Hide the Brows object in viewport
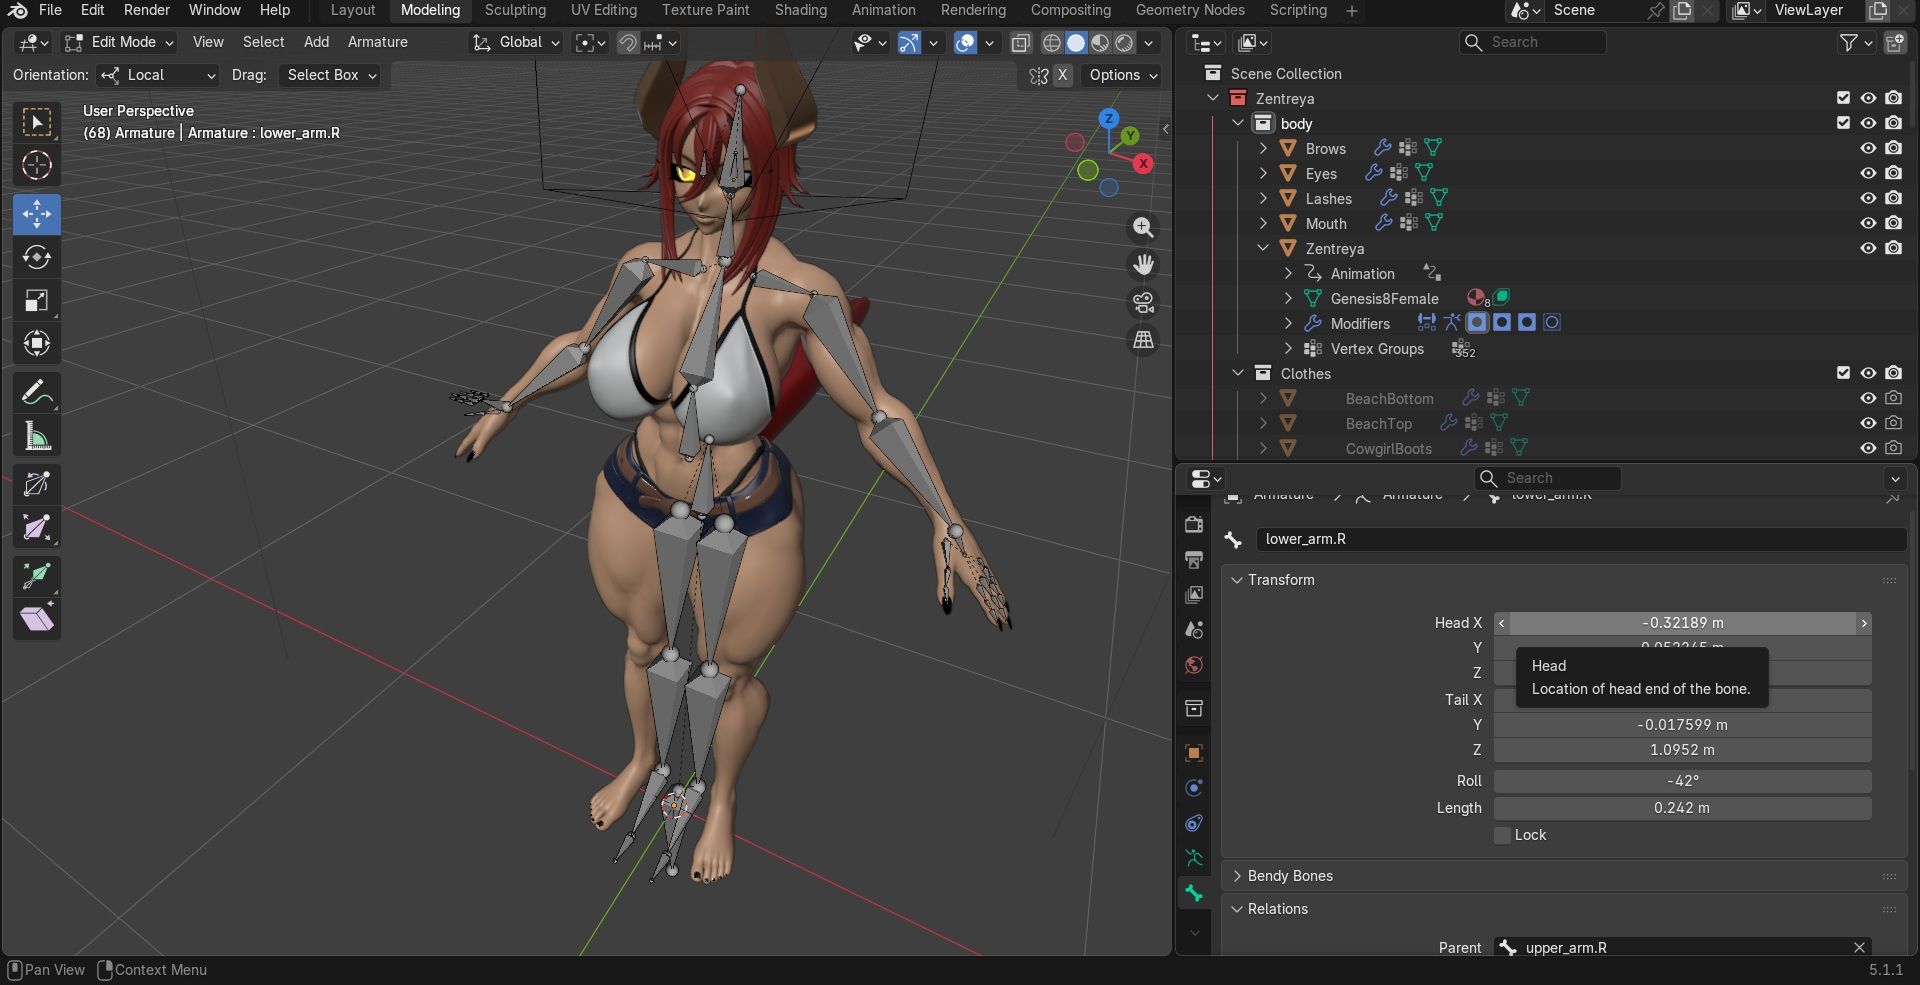The image size is (1920, 985). click(x=1868, y=148)
